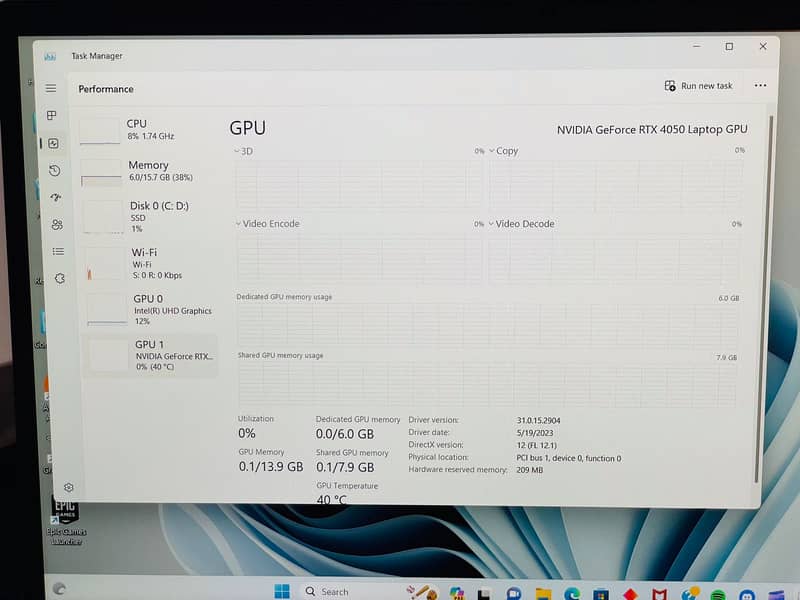This screenshot has width=800, height=600.
Task: Click the Dedicated GPU memory usage graph
Action: (x=488, y=325)
